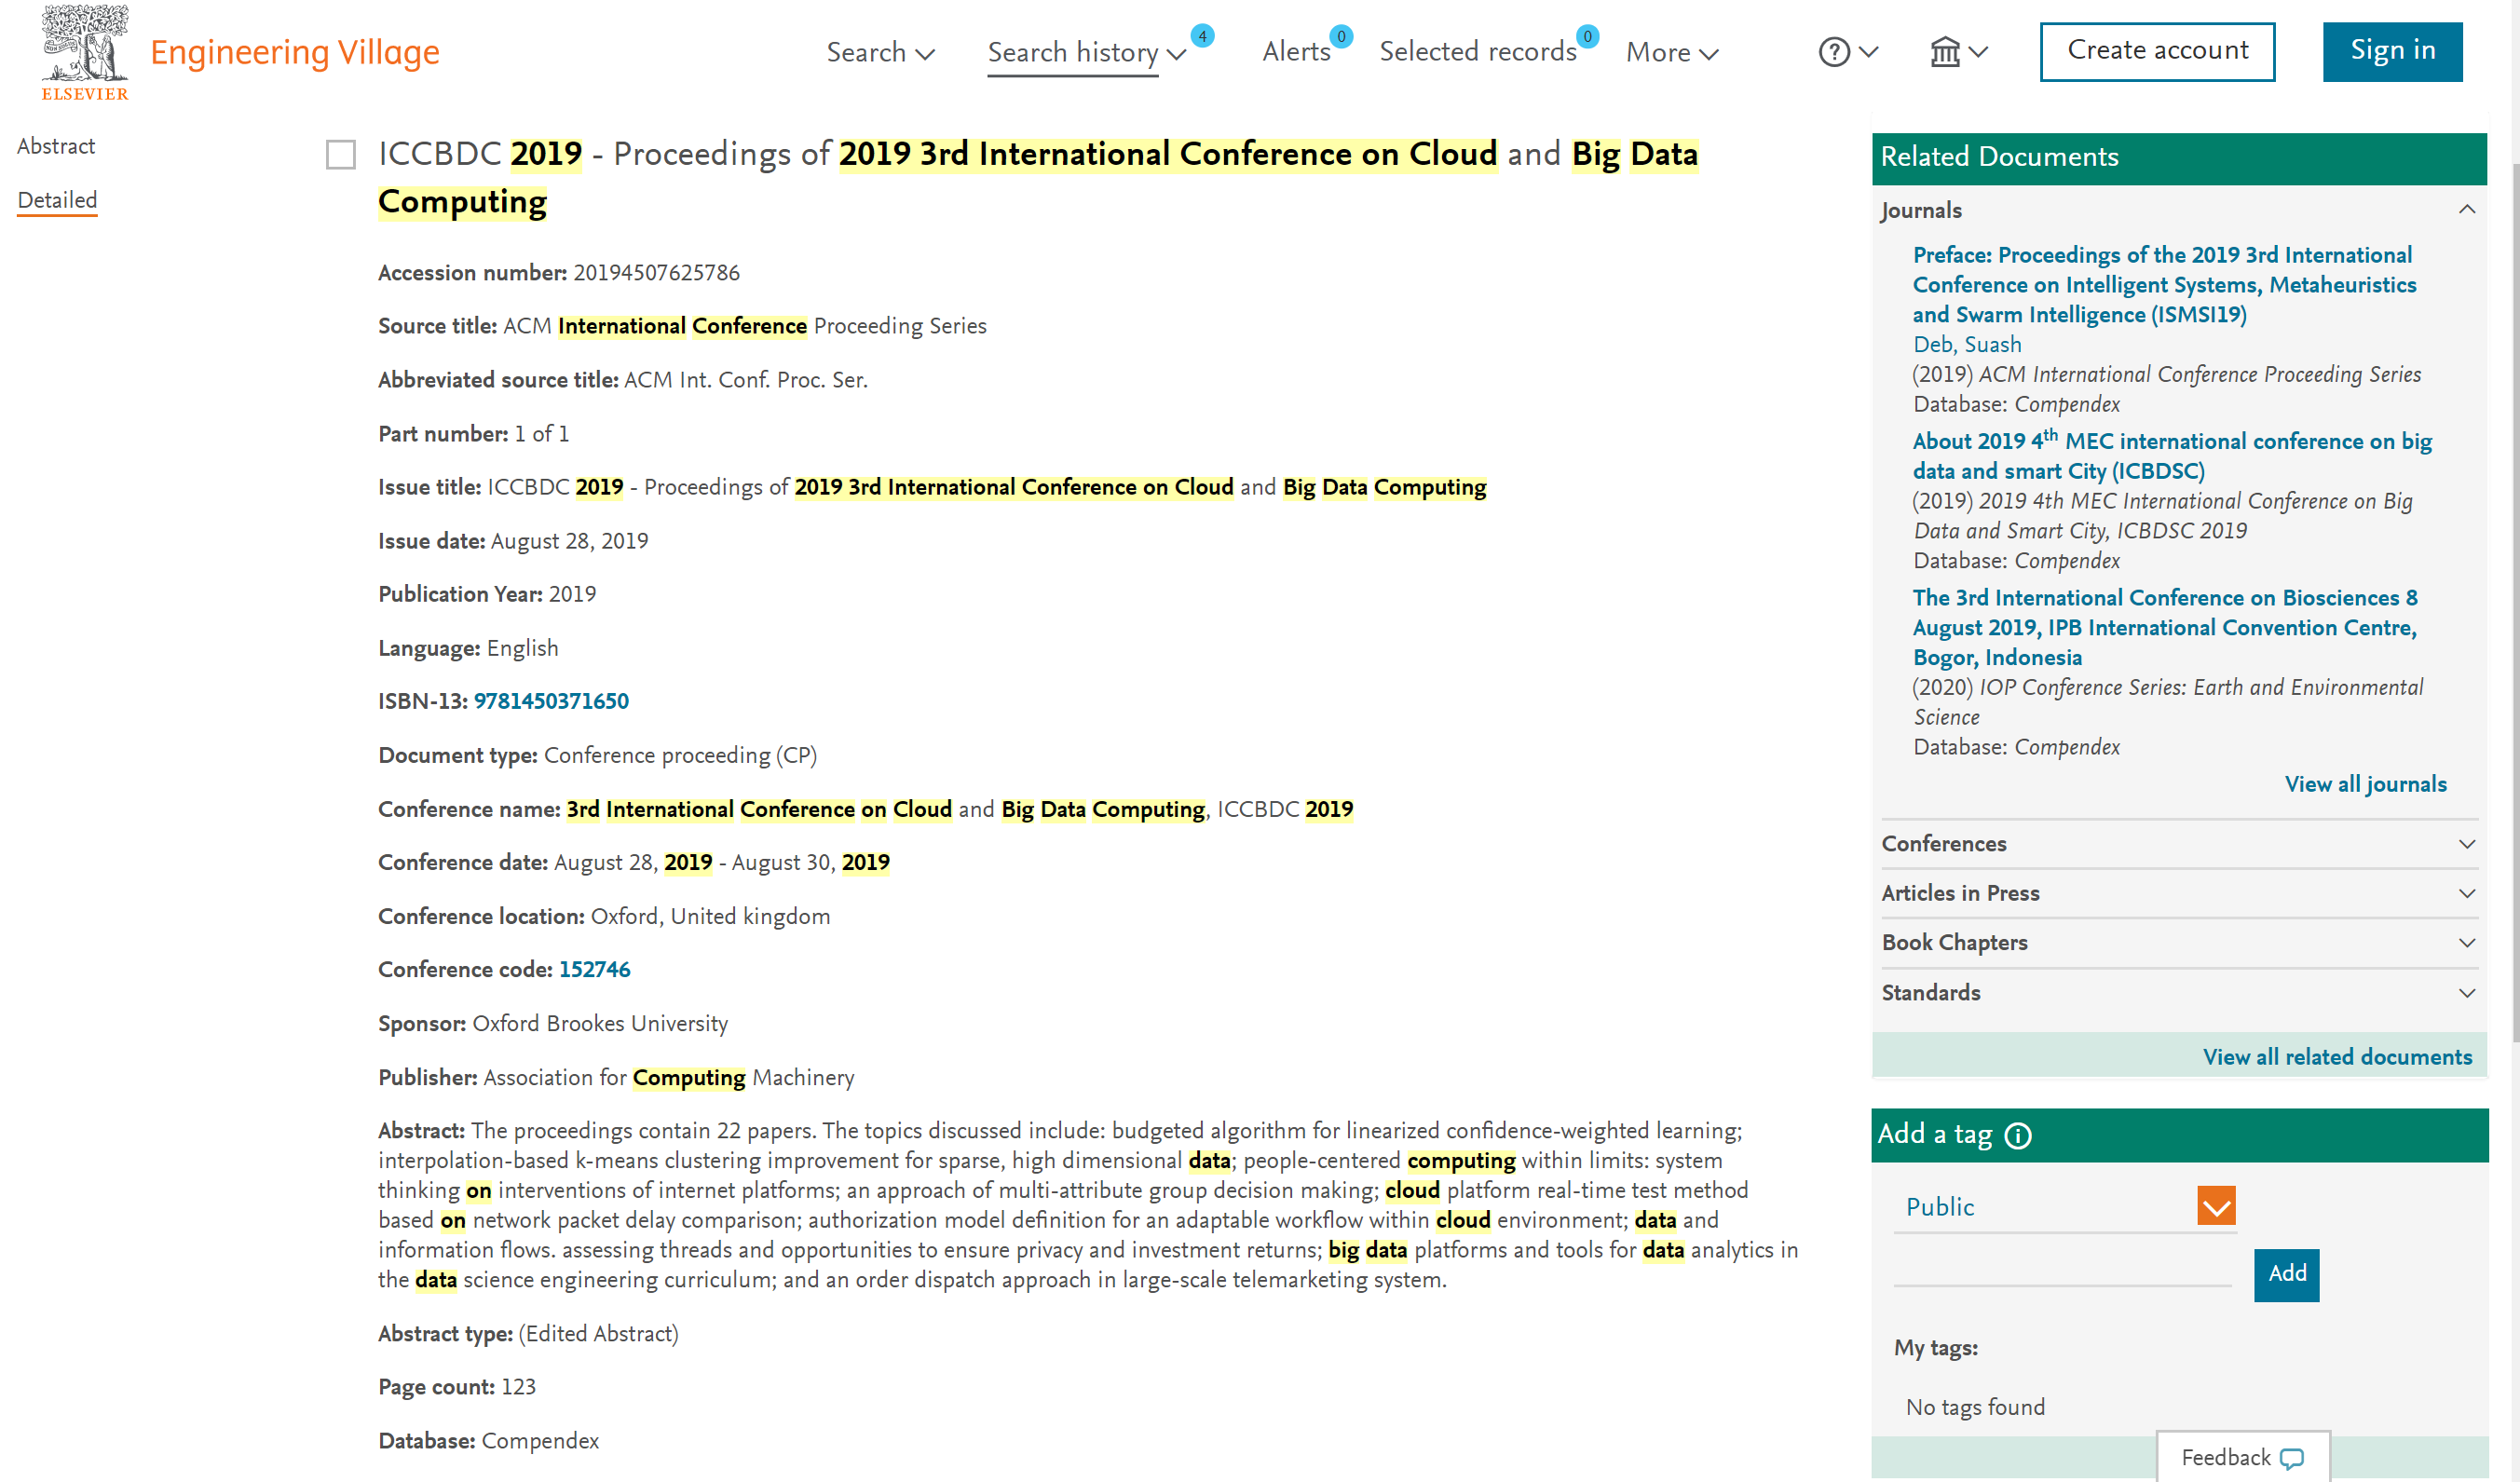
Task: Click the Related Documents panel header
Action: pos(2178,158)
